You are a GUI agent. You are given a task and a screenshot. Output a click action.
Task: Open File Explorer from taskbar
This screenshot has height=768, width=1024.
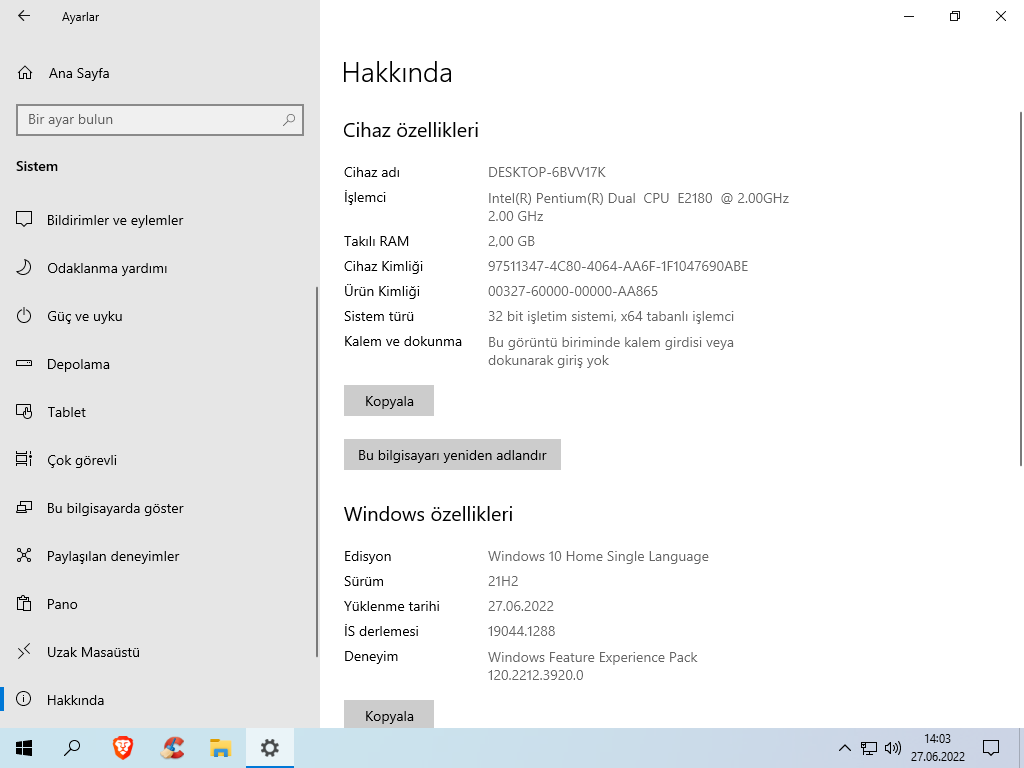click(x=221, y=748)
